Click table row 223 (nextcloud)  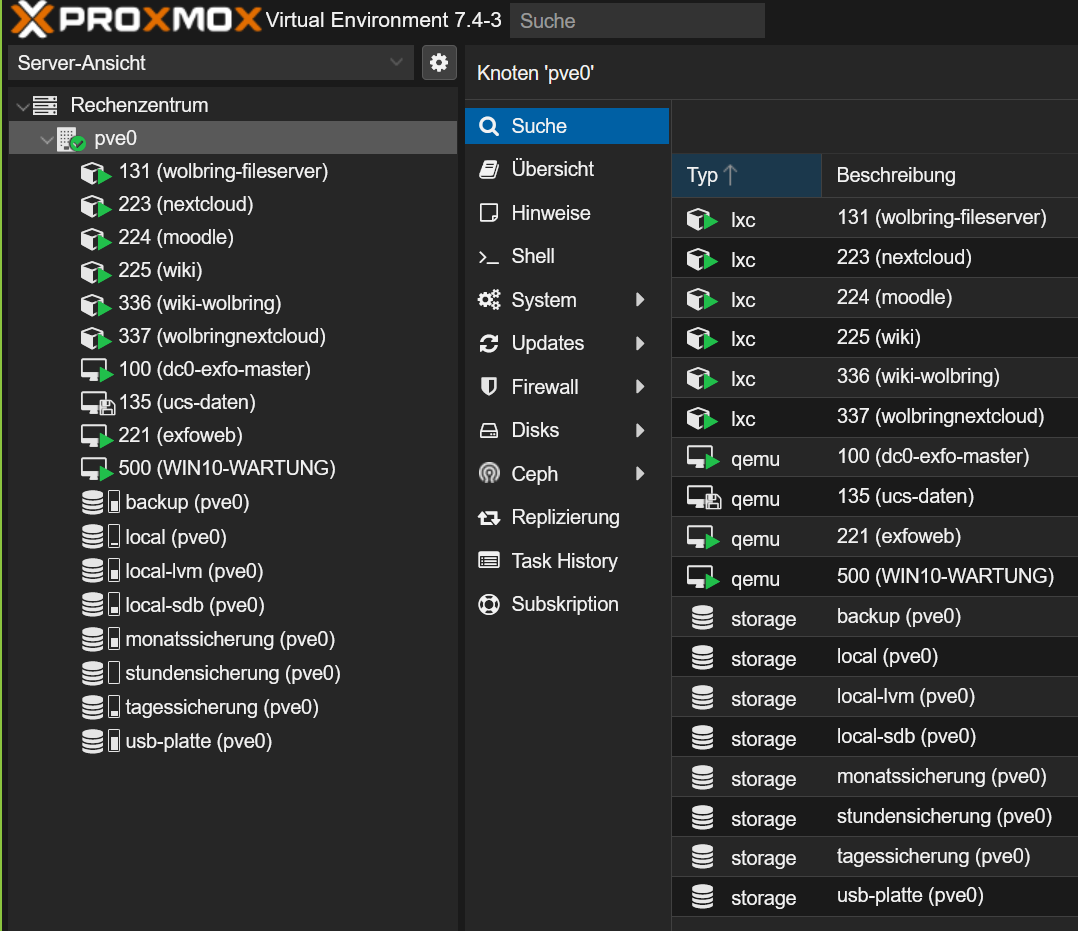(874, 258)
